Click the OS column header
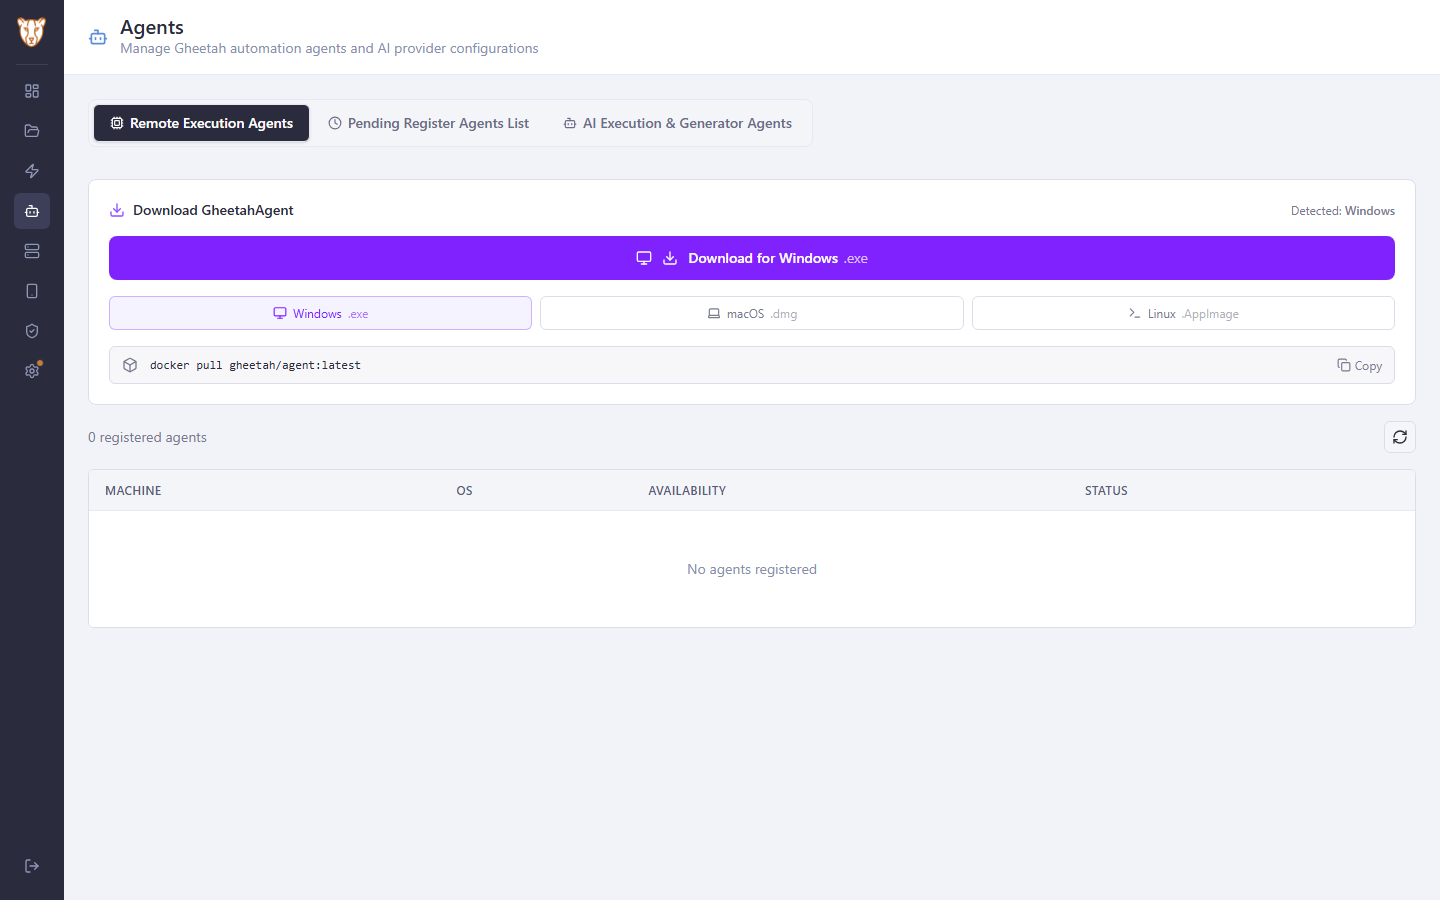Screen dimensions: 1440x900 point(464,490)
